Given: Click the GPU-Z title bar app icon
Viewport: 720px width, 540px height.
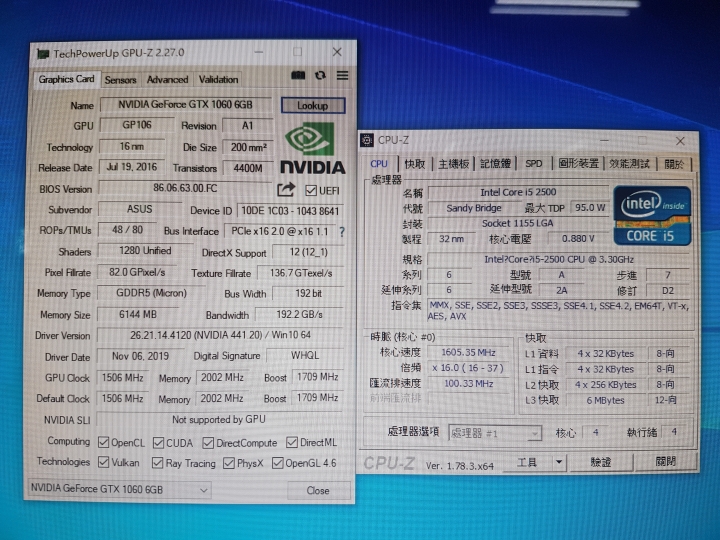Looking at the screenshot, I should pyautogui.click(x=43, y=54).
